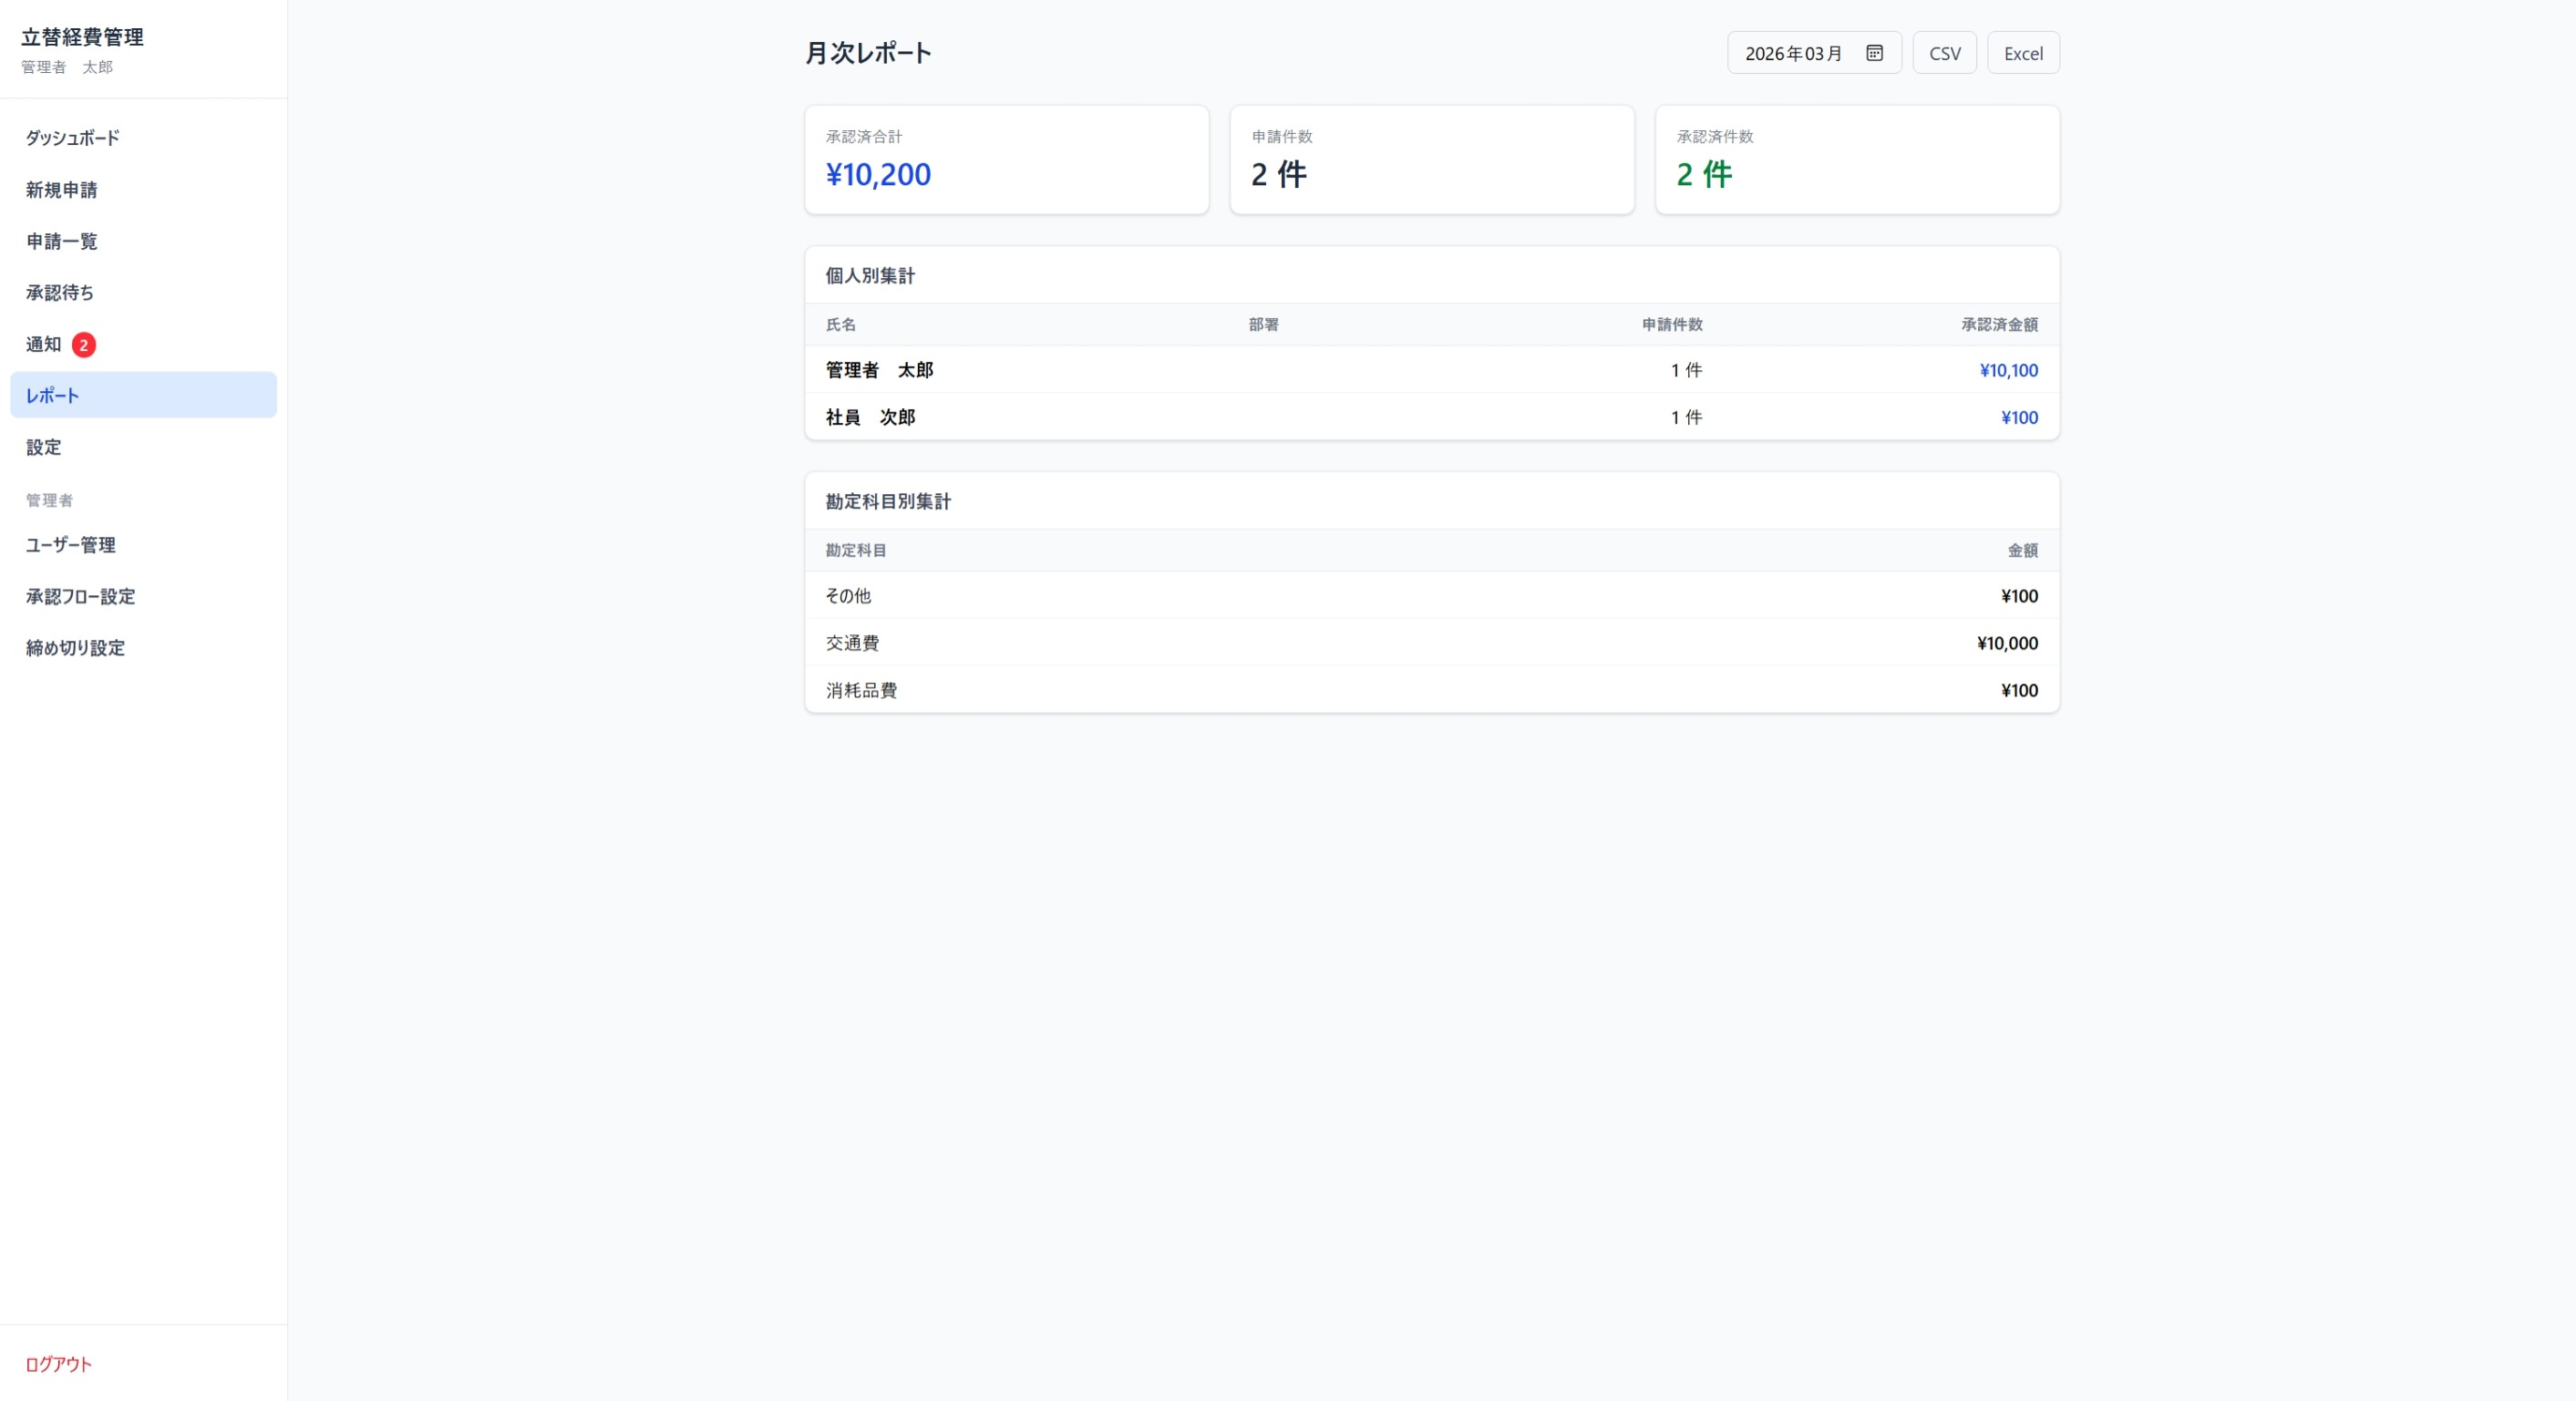This screenshot has width=2576, height=1401.
Task: Open ダッシュボード in the sidebar
Action: (73, 138)
